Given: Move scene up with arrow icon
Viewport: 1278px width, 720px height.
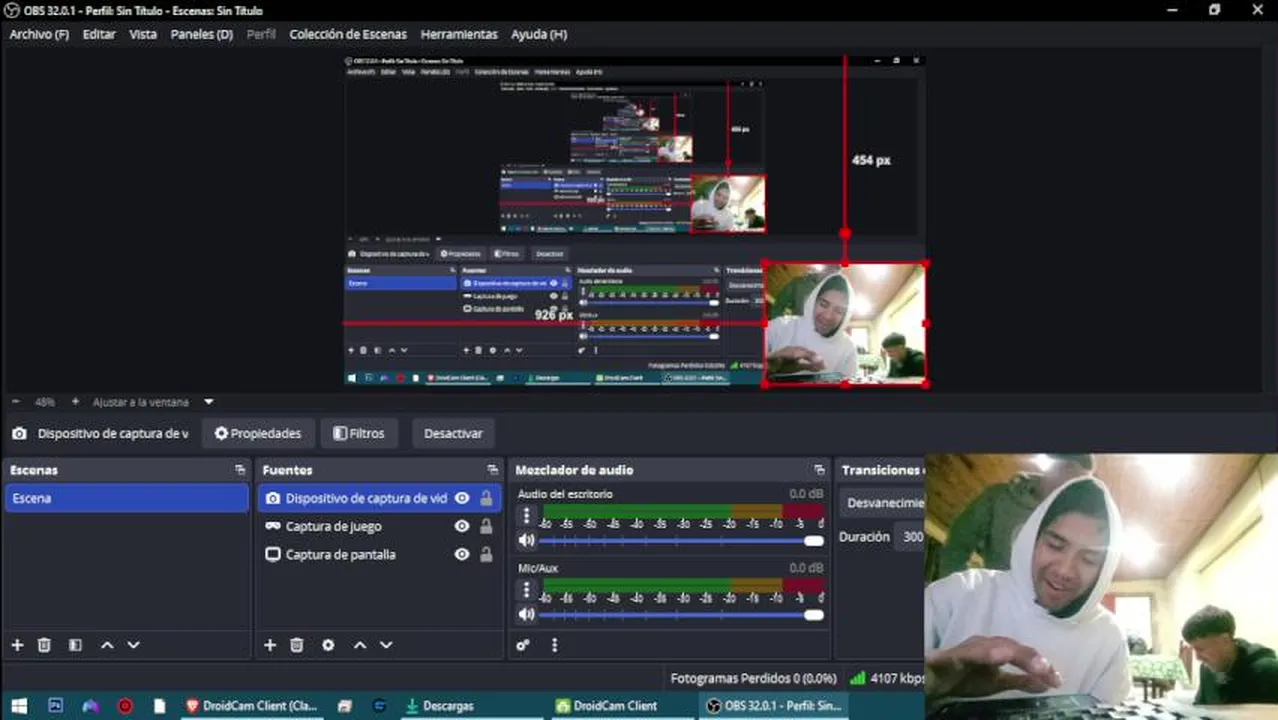Looking at the screenshot, I should tap(107, 645).
